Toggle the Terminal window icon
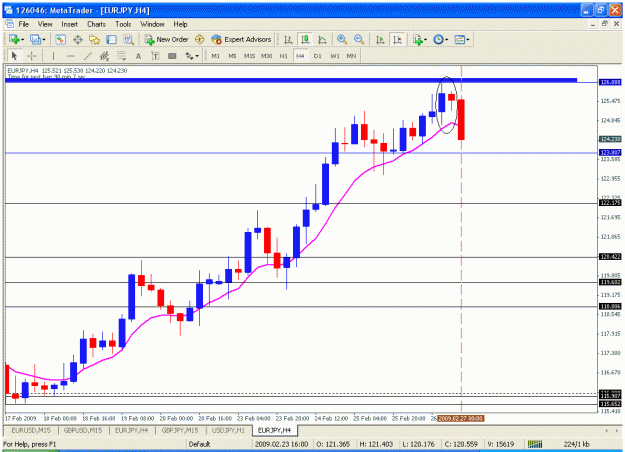This screenshot has width=625, height=452. (x=111, y=39)
